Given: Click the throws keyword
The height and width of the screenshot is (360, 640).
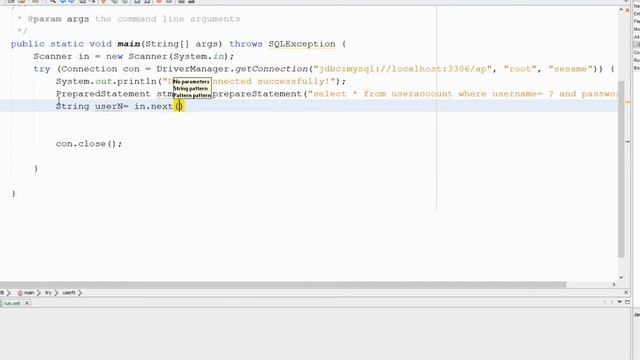Looking at the screenshot, I should pyautogui.click(x=246, y=44).
